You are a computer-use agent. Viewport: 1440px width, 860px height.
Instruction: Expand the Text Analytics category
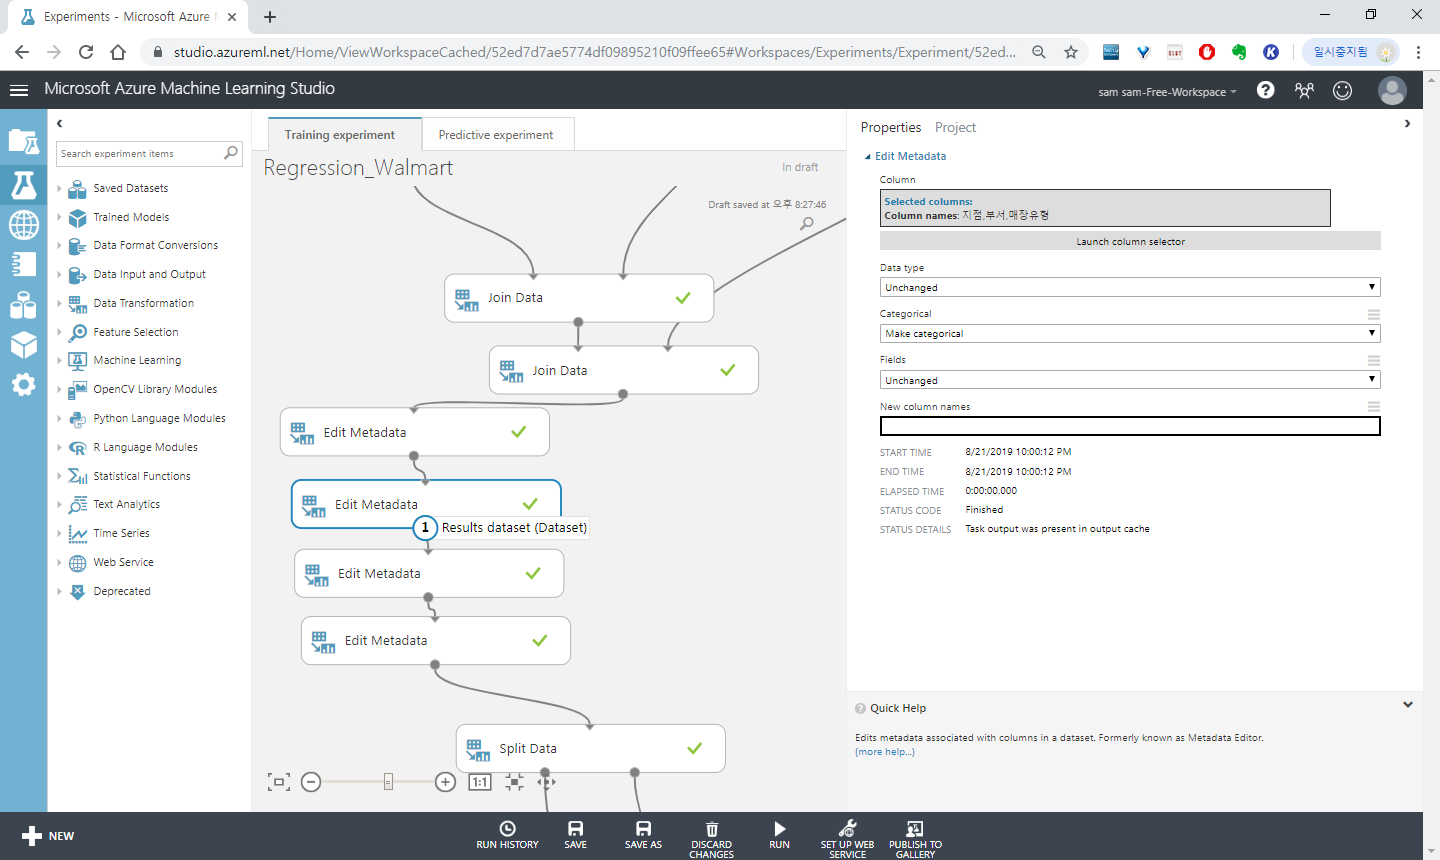pyautogui.click(x=59, y=504)
